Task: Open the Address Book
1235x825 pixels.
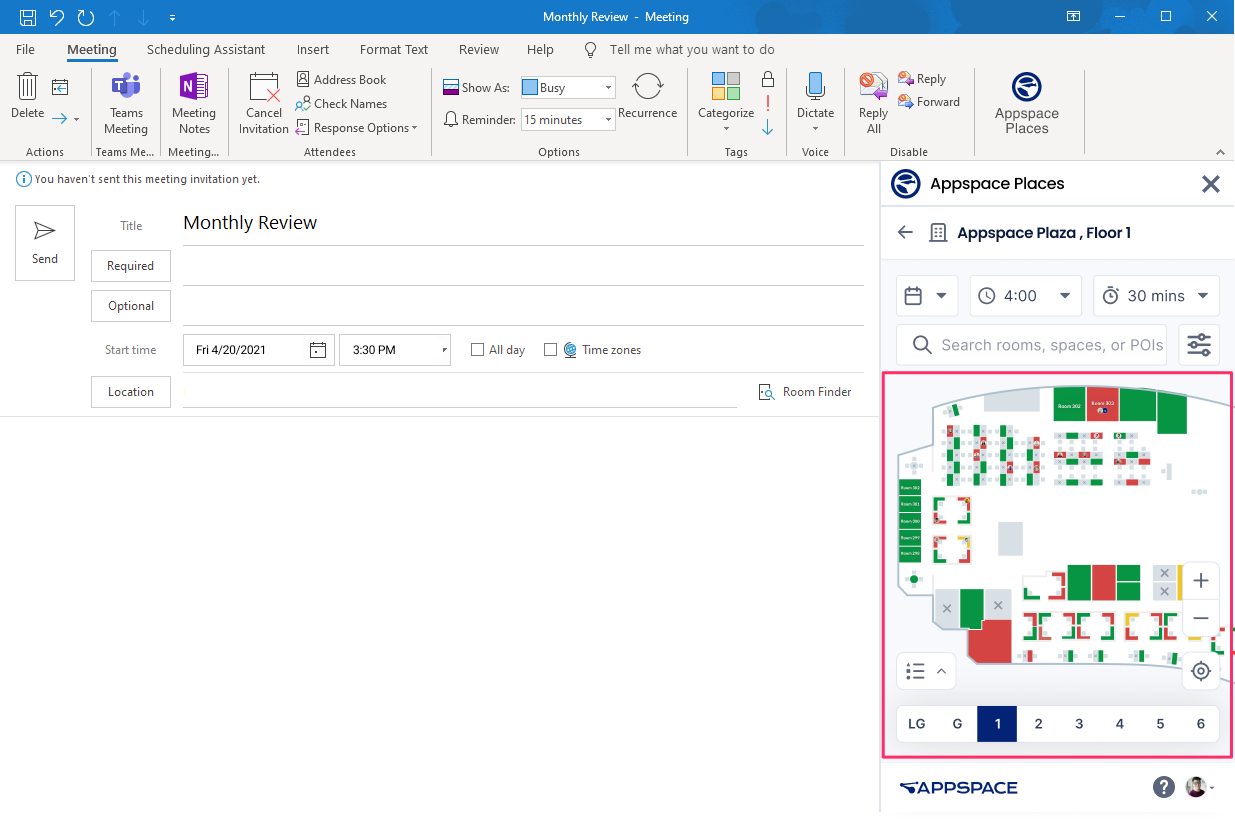Action: pos(341,79)
